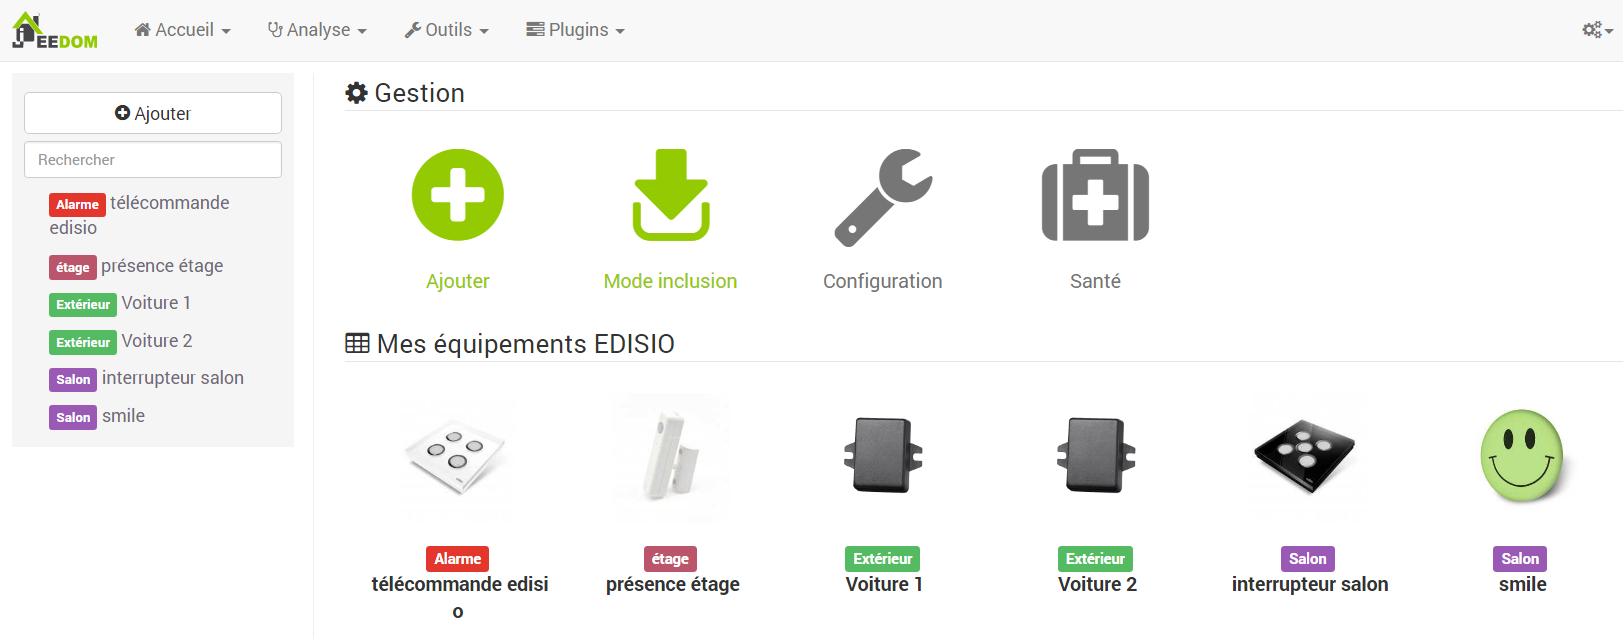
Task: Click the Jeedom logo
Action: (55, 30)
